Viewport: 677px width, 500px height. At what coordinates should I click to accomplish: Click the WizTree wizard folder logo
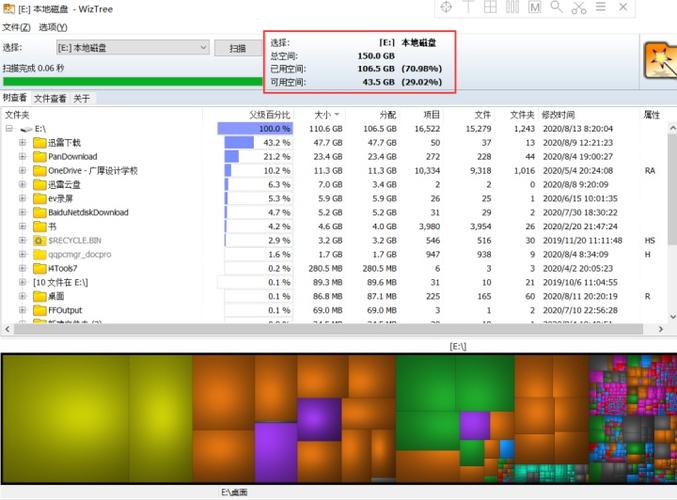(660, 60)
